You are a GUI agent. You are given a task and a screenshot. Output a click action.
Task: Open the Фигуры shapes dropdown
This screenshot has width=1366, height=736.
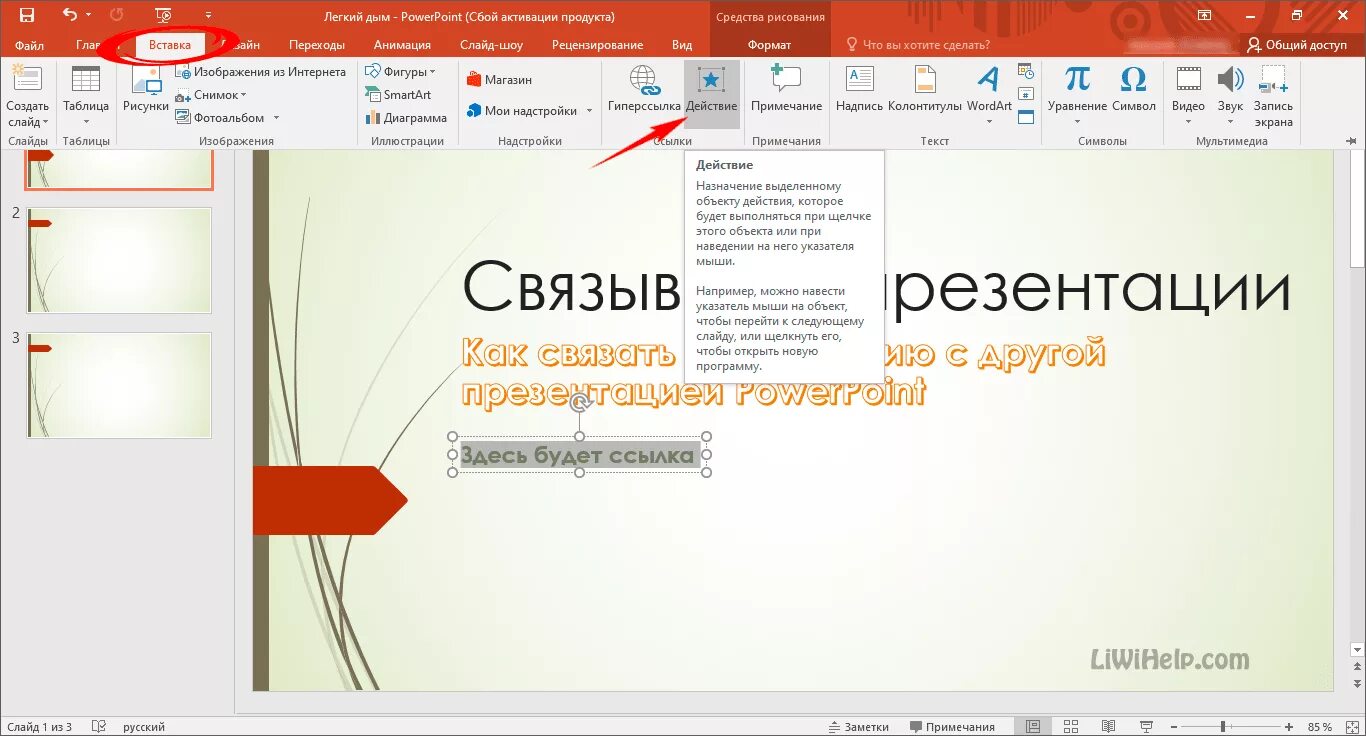(400, 72)
